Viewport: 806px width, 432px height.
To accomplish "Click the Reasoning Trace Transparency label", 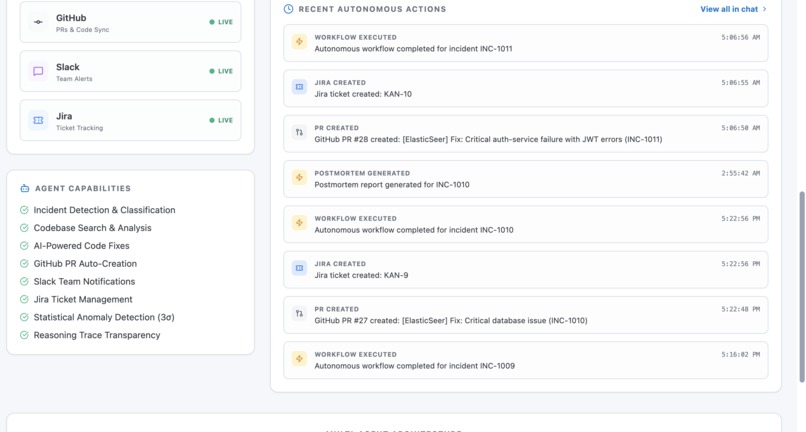I will pyautogui.click(x=97, y=335).
